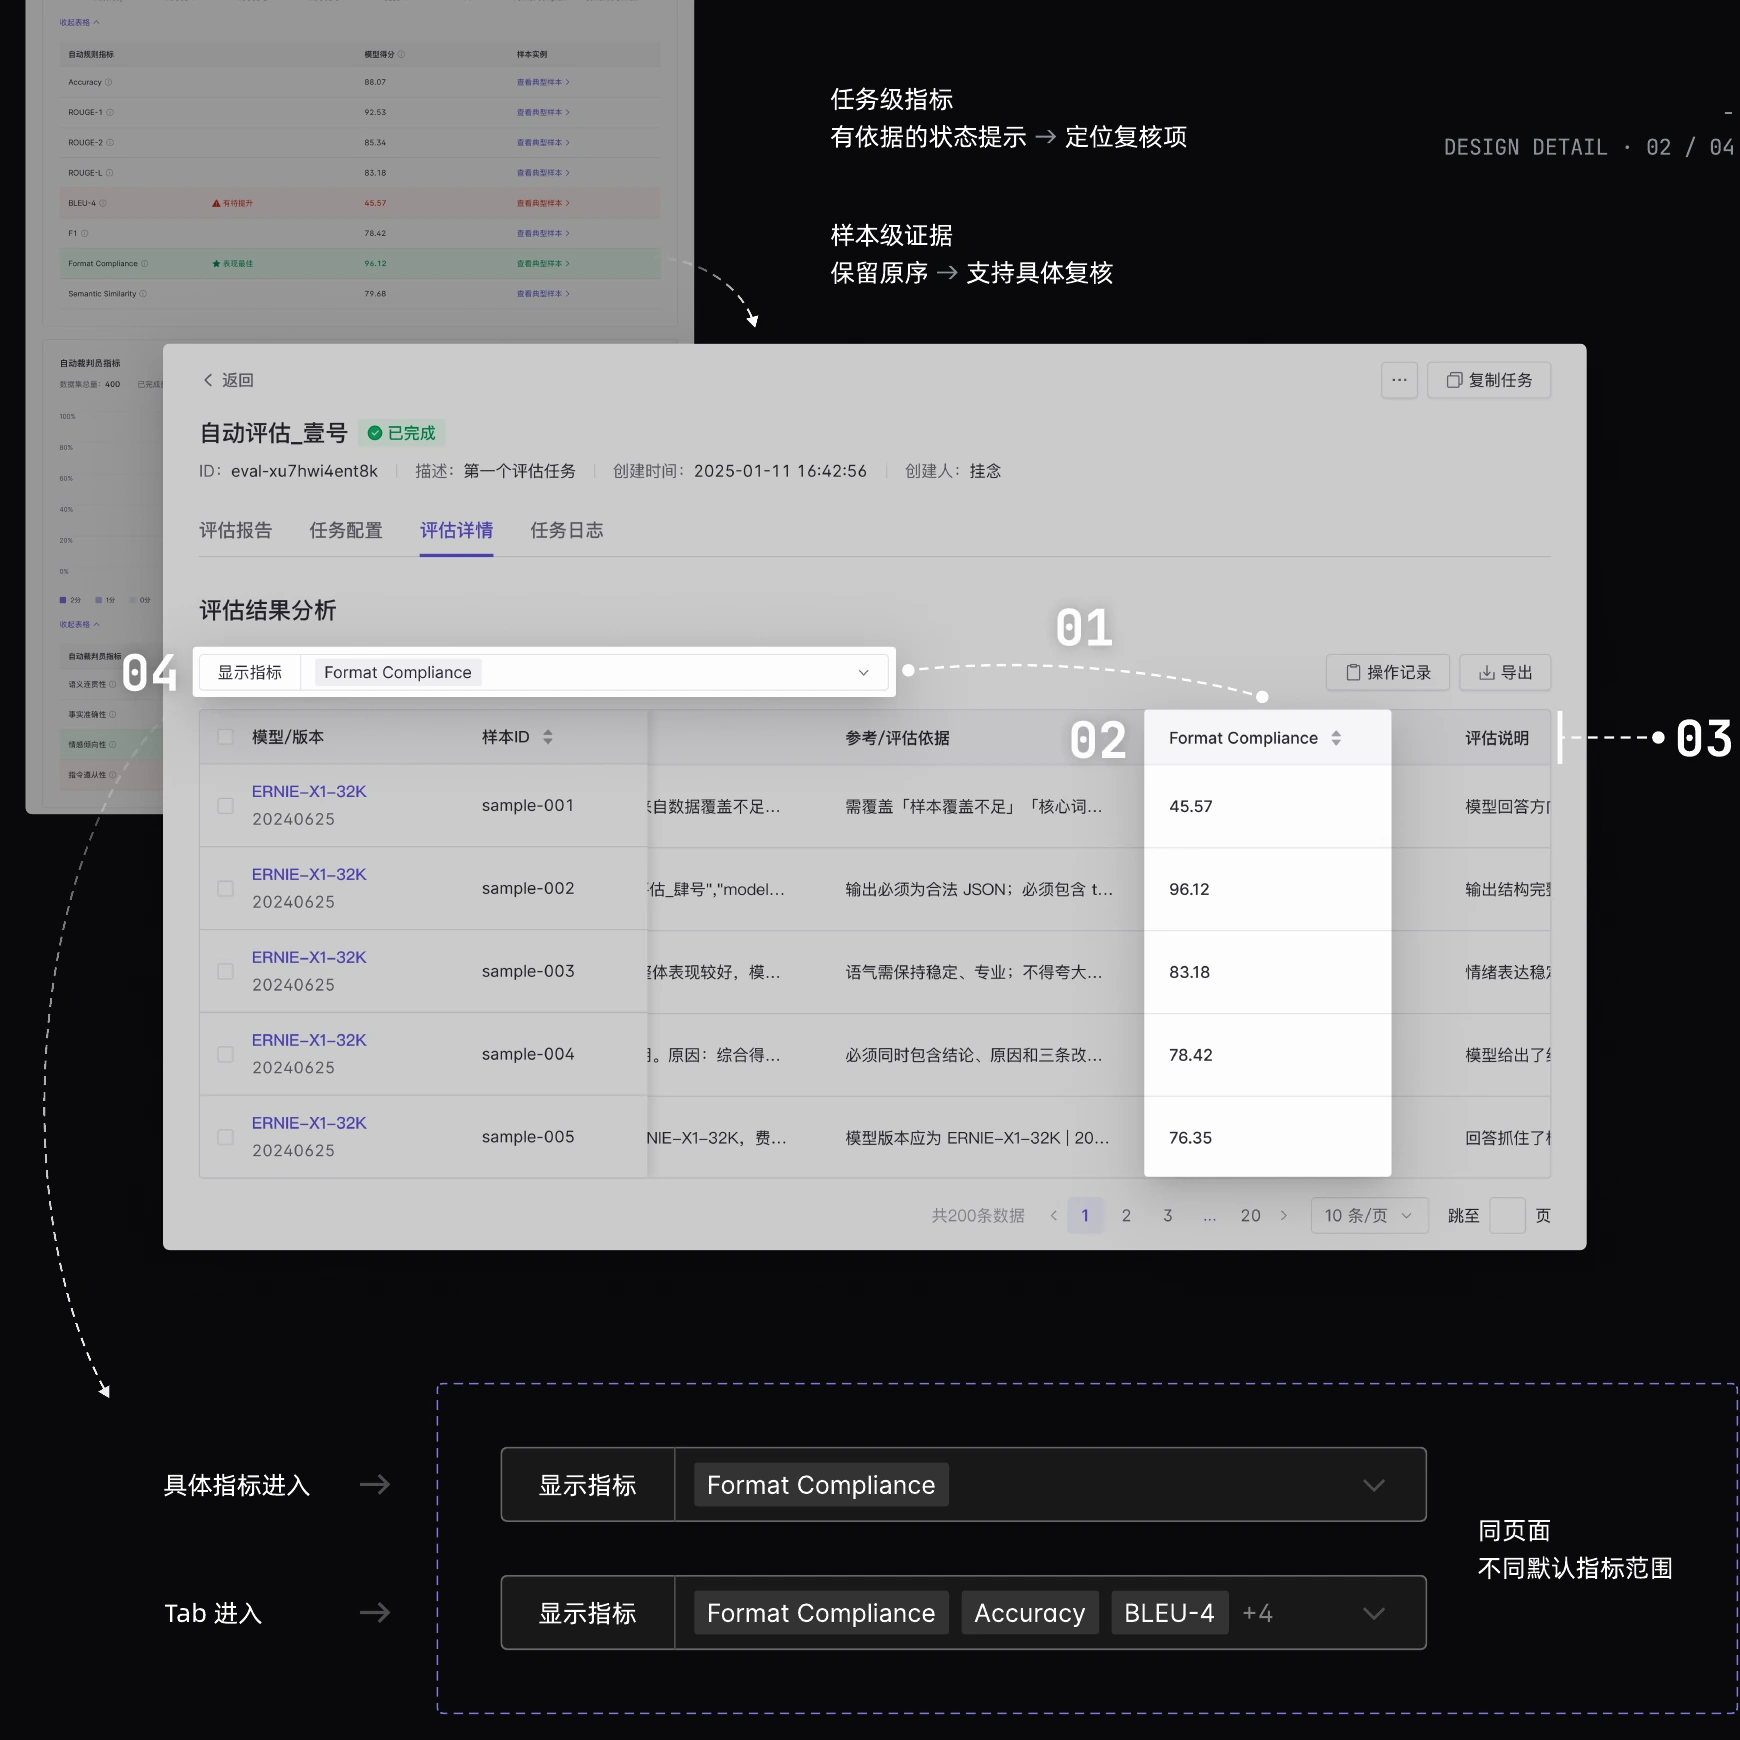The height and width of the screenshot is (1740, 1740).
Task: Check the sample-004 row checkbox
Action: 226,1054
